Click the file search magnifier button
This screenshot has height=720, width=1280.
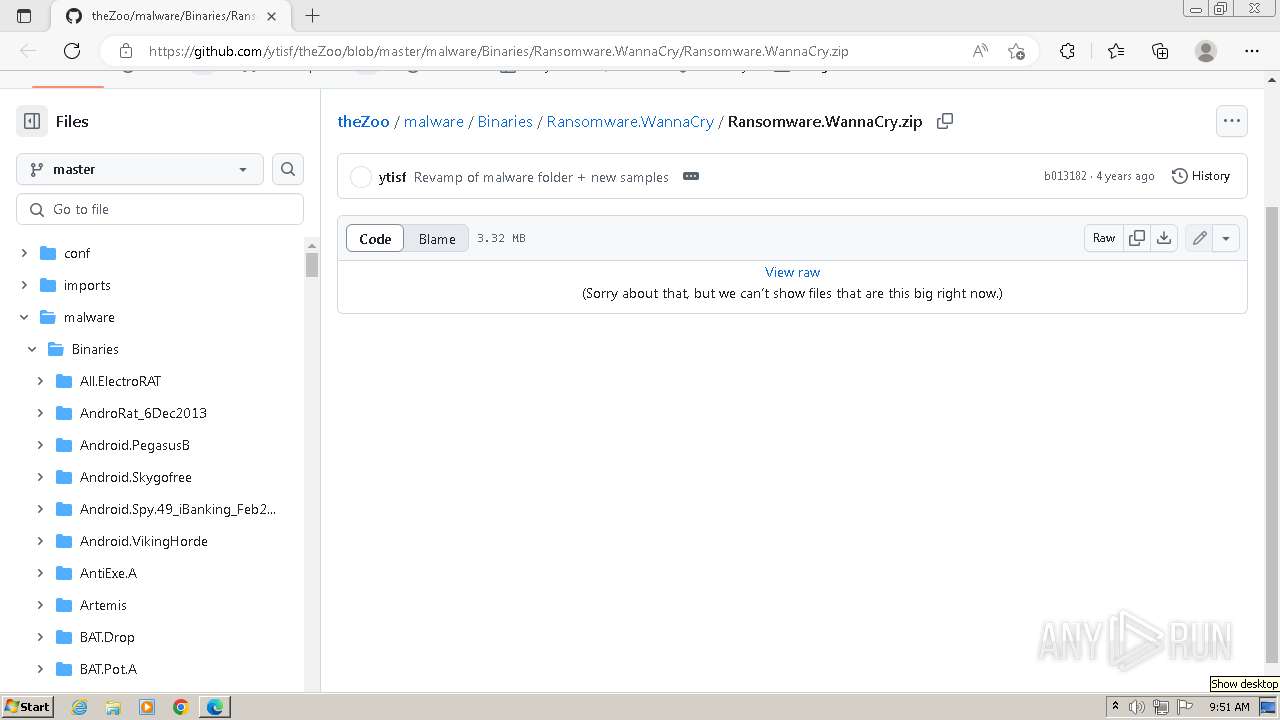point(288,169)
